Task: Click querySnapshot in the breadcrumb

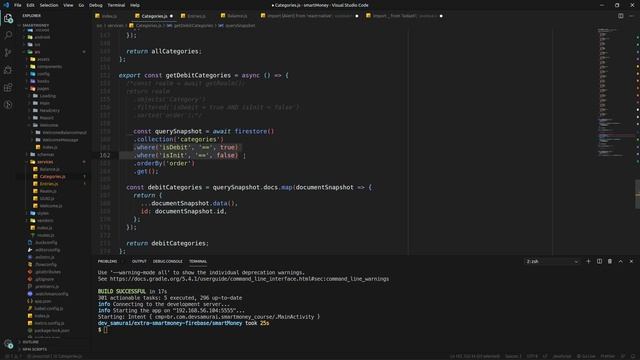Action: tap(240, 25)
